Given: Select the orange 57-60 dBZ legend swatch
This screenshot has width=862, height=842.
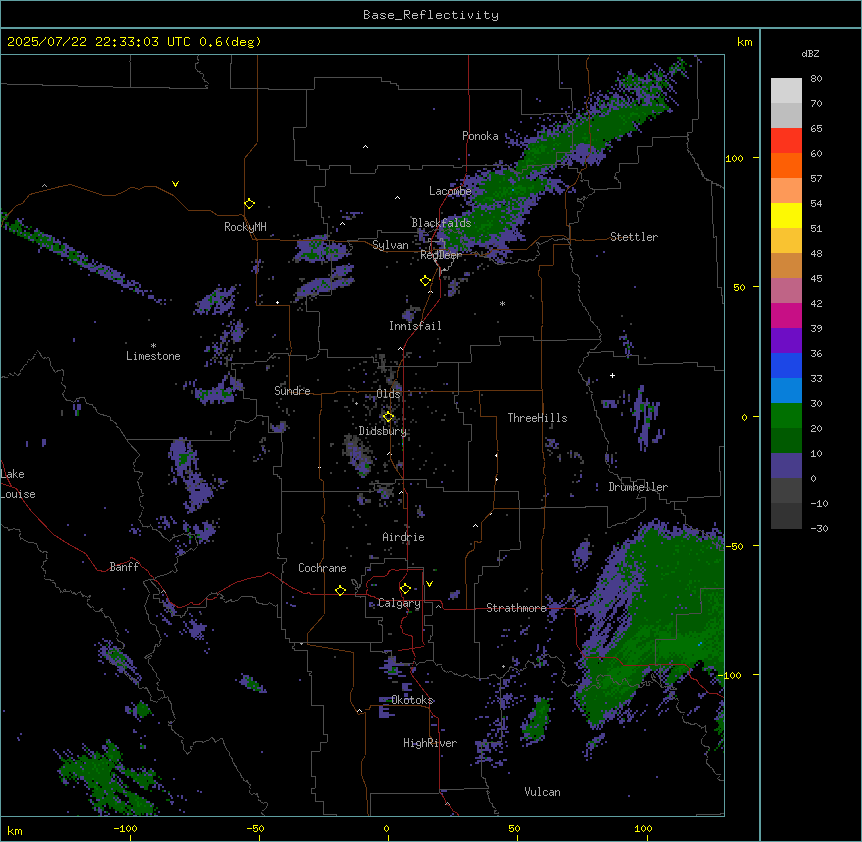Looking at the screenshot, I should (786, 165).
